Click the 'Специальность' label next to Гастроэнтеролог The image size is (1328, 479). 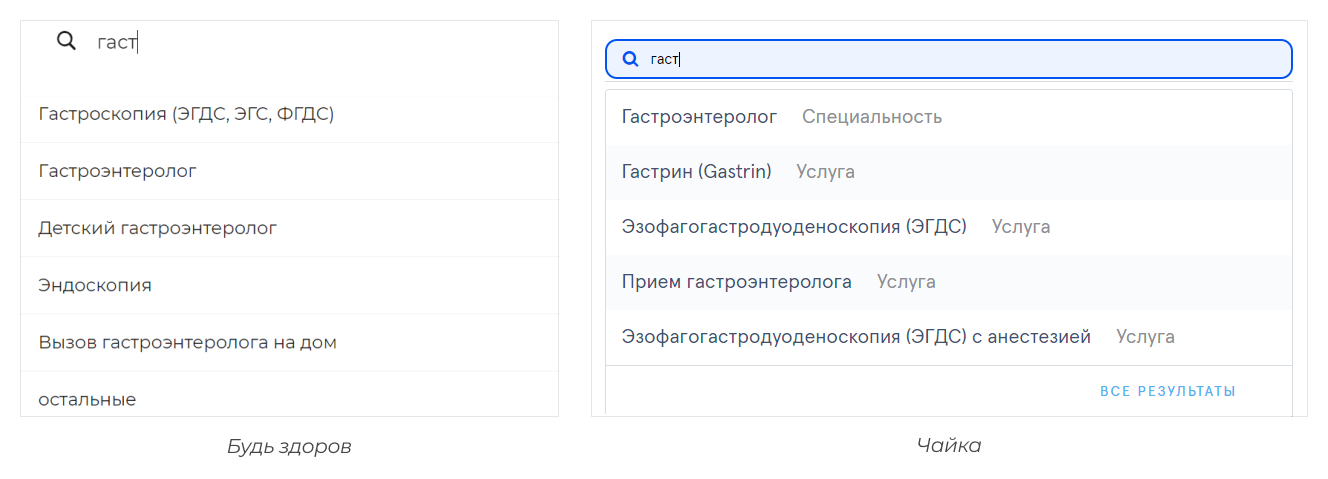click(x=871, y=117)
